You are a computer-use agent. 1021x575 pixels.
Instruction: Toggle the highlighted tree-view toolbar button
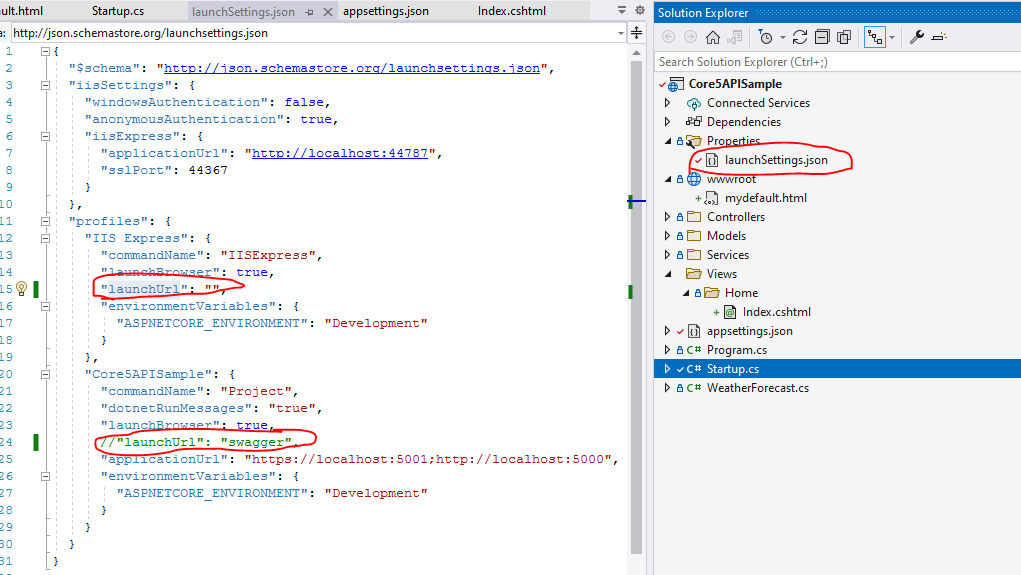874,37
